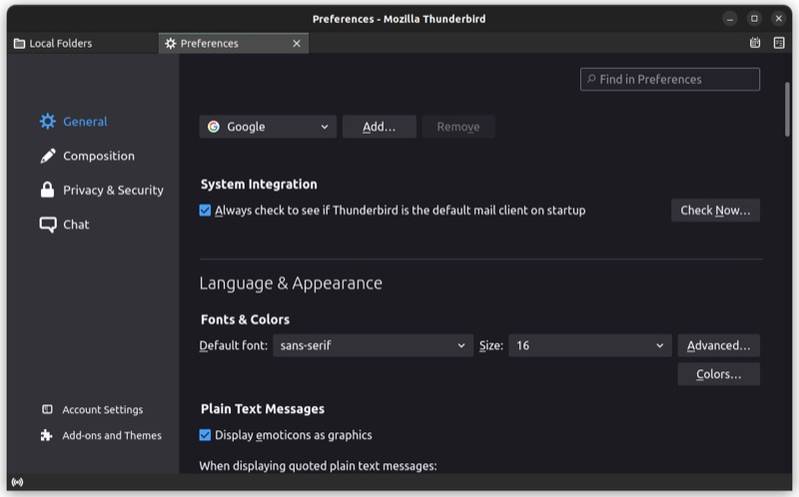Click the General gear icon in sidebar

pos(48,122)
